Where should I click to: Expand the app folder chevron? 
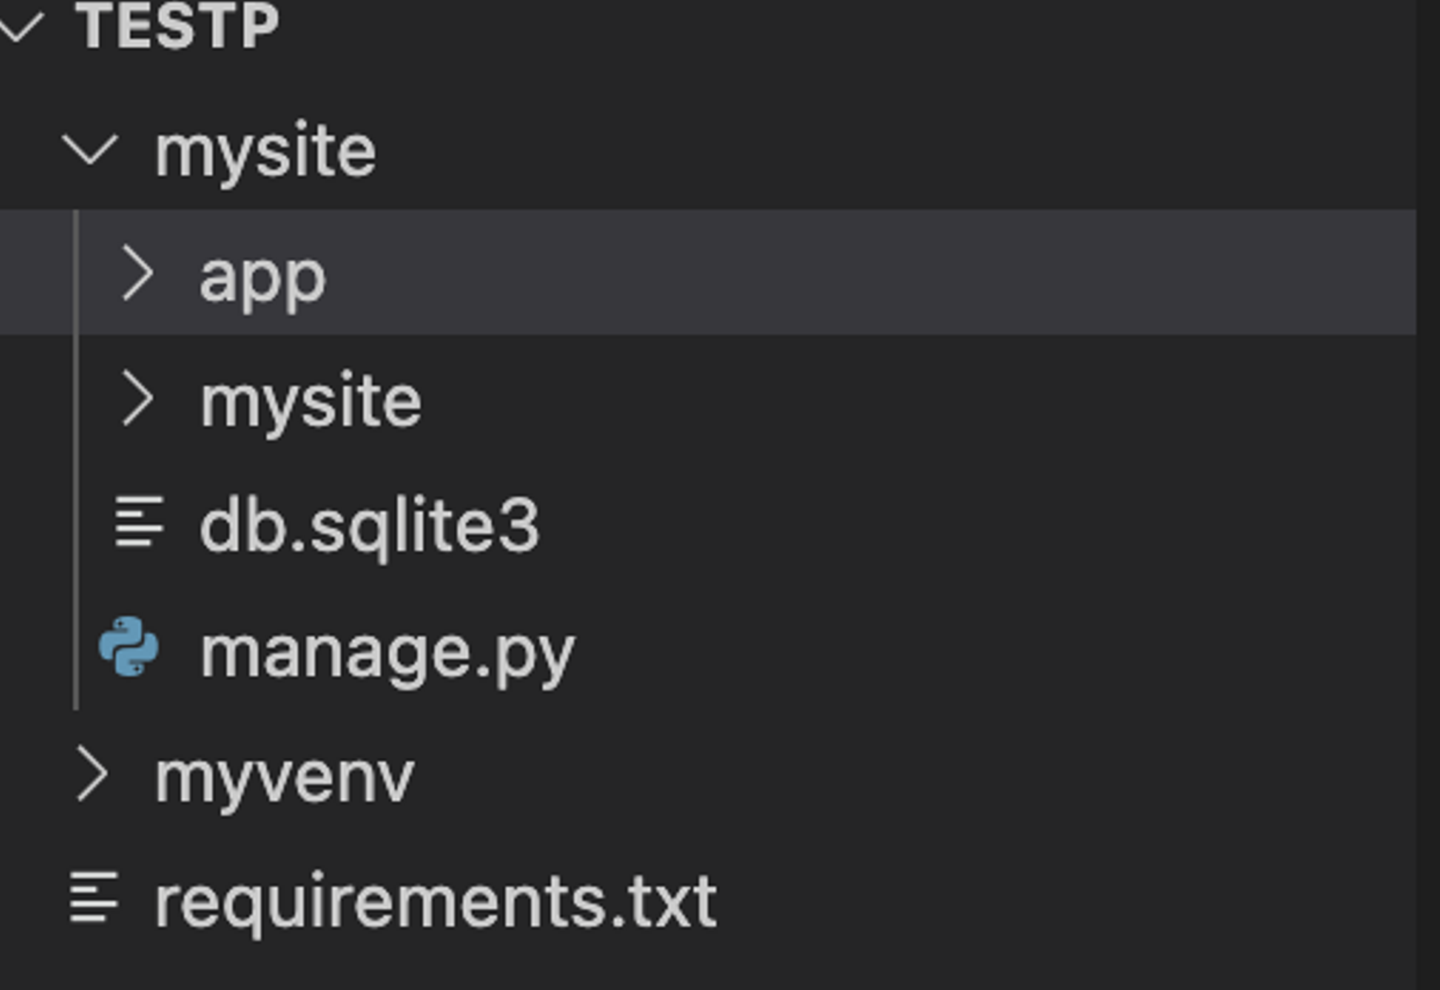[137, 275]
